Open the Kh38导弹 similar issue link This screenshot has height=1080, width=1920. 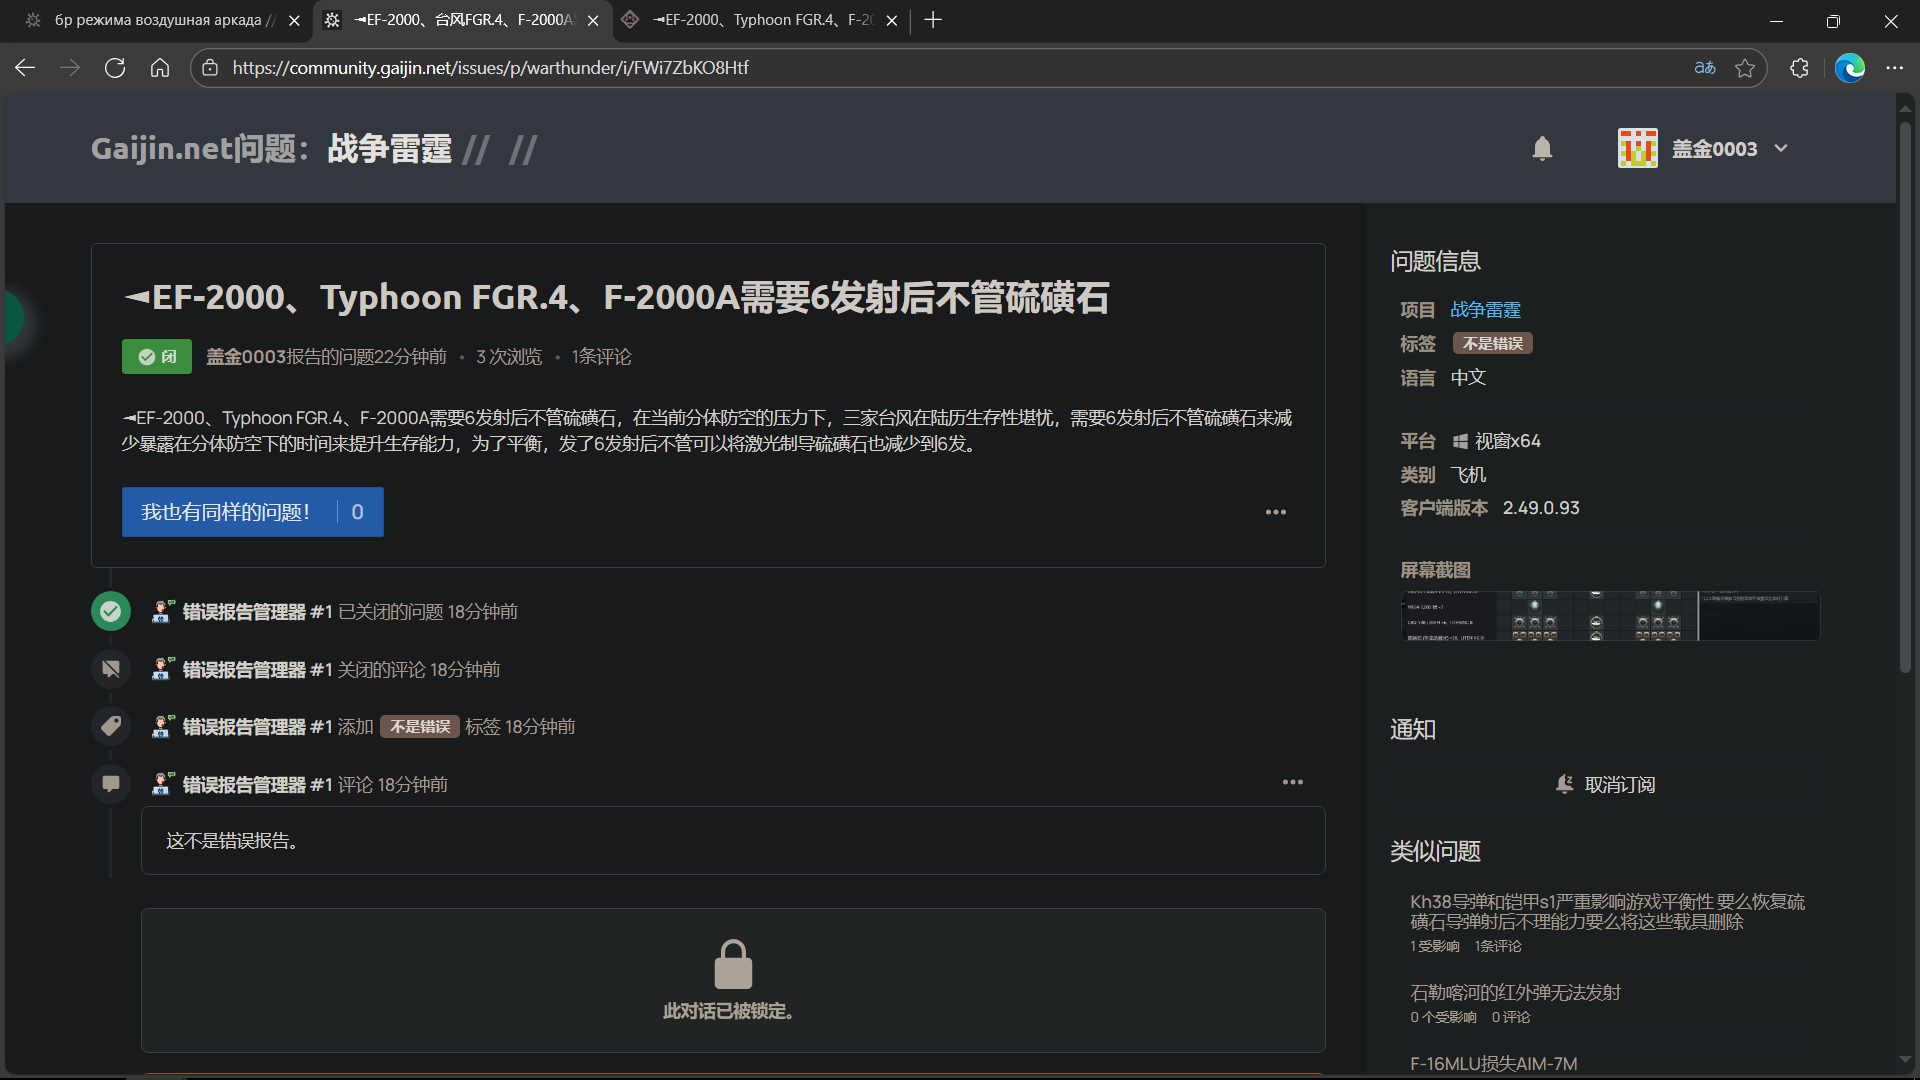click(1607, 911)
